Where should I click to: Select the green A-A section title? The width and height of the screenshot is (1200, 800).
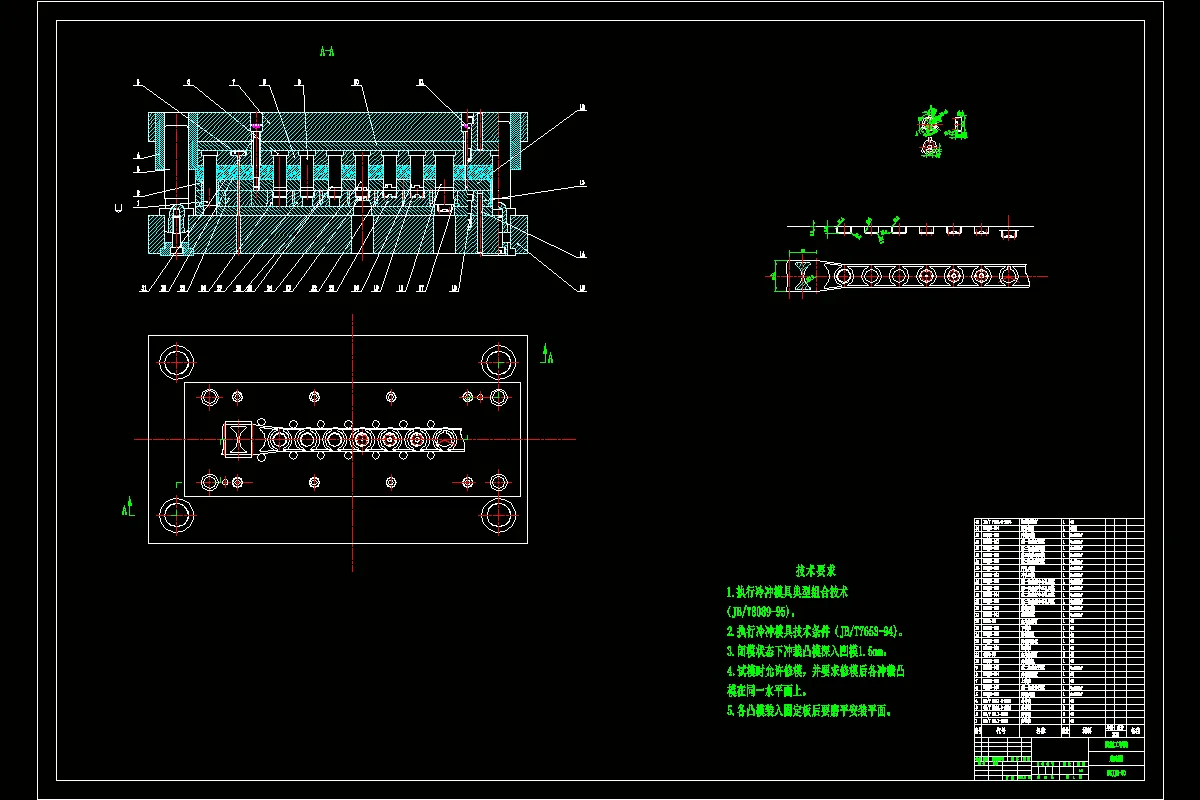pos(327,49)
